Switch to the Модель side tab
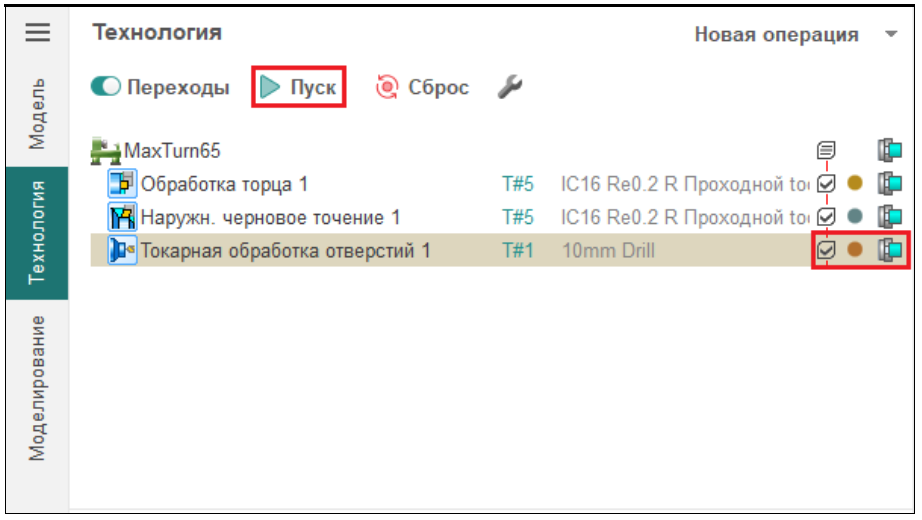Screen dimensions: 922x520 tap(37, 113)
